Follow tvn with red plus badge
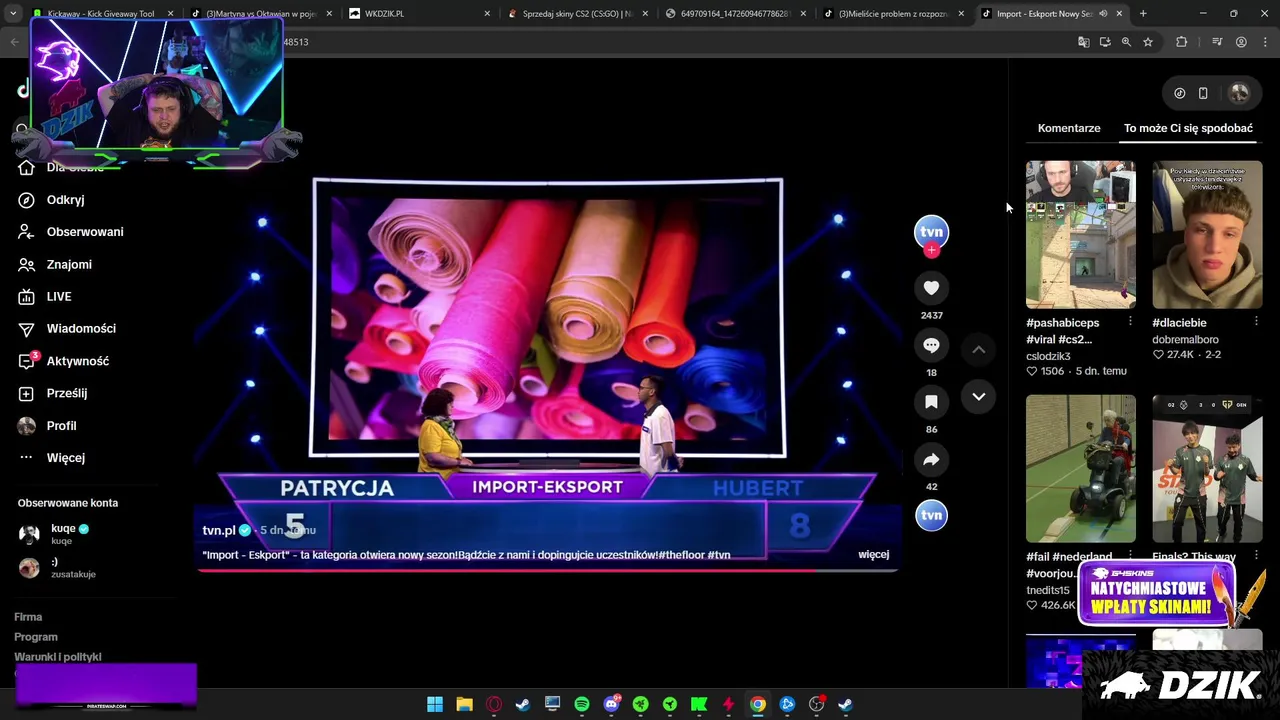This screenshot has width=1280, height=720. click(x=931, y=251)
